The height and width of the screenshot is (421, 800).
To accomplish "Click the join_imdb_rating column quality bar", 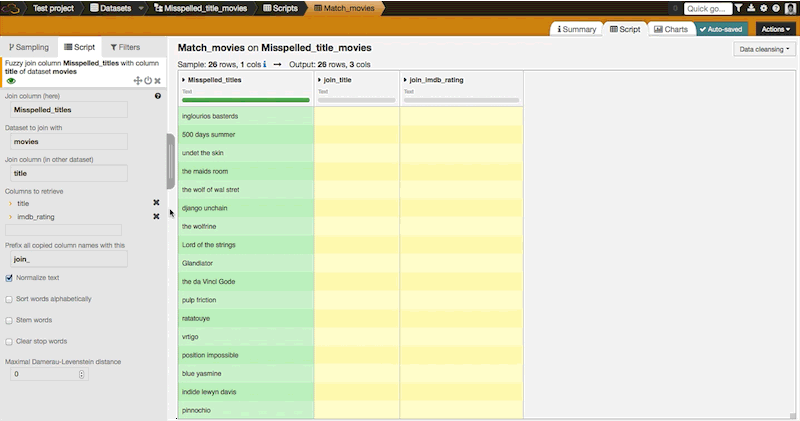I will coord(461,100).
